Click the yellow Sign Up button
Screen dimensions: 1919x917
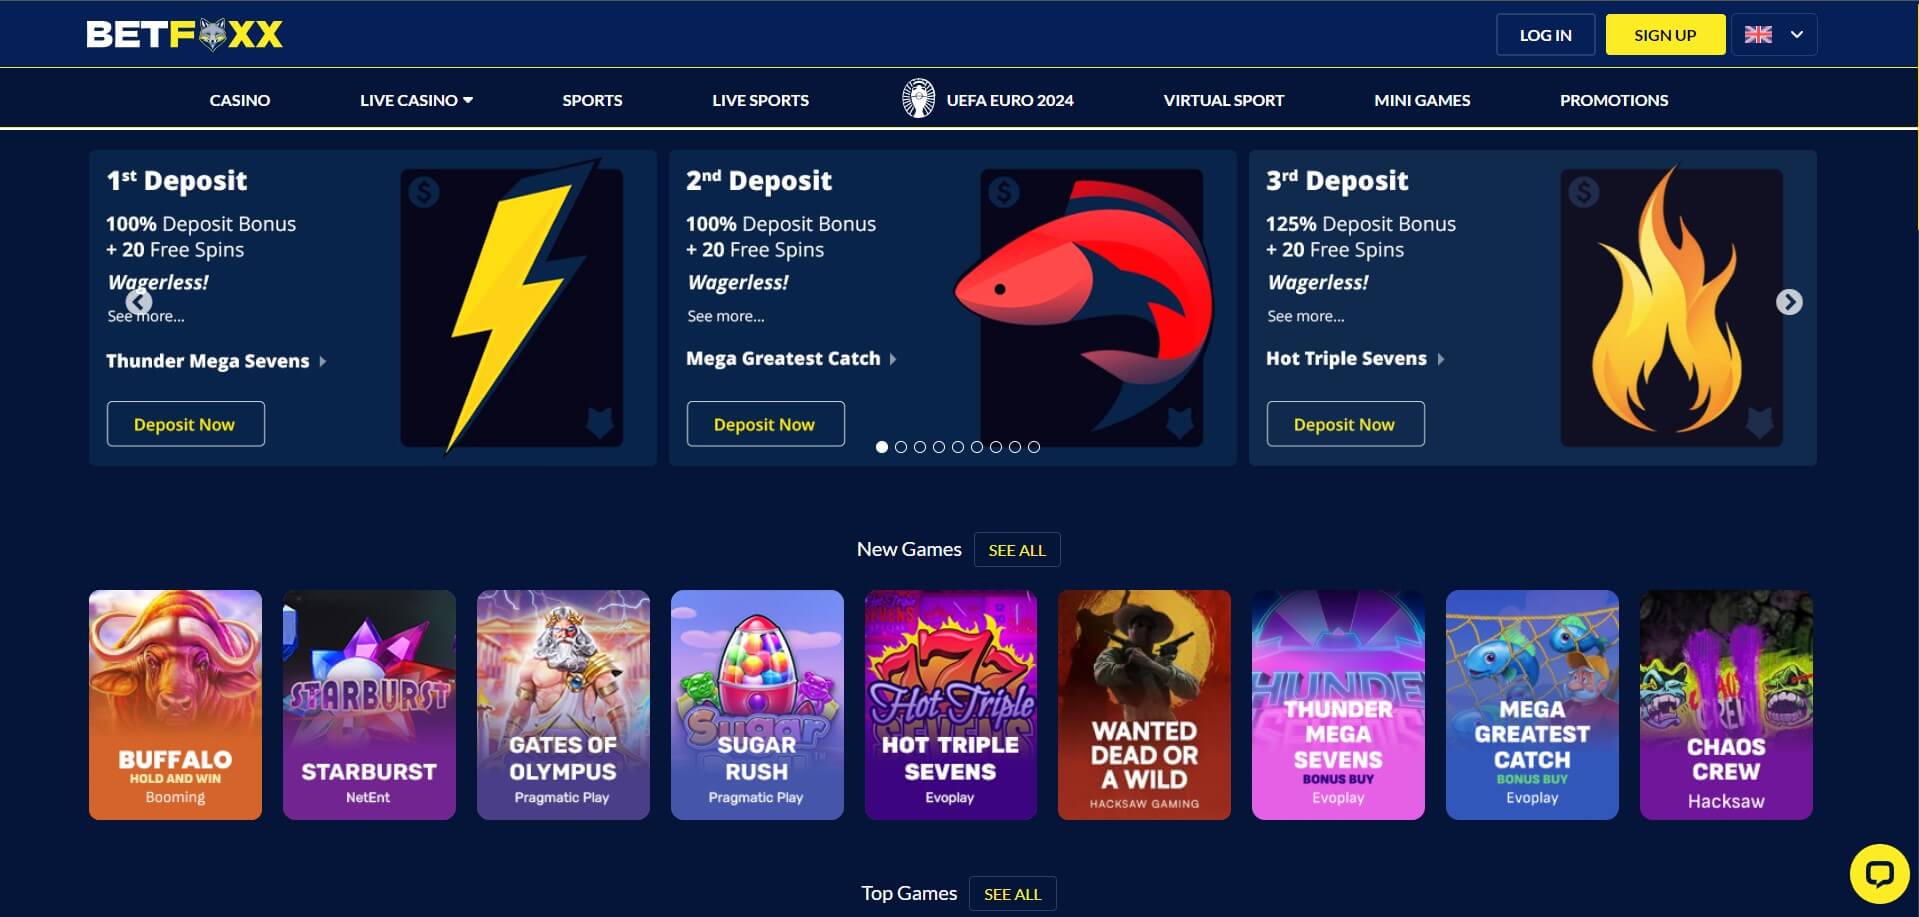tap(1665, 35)
